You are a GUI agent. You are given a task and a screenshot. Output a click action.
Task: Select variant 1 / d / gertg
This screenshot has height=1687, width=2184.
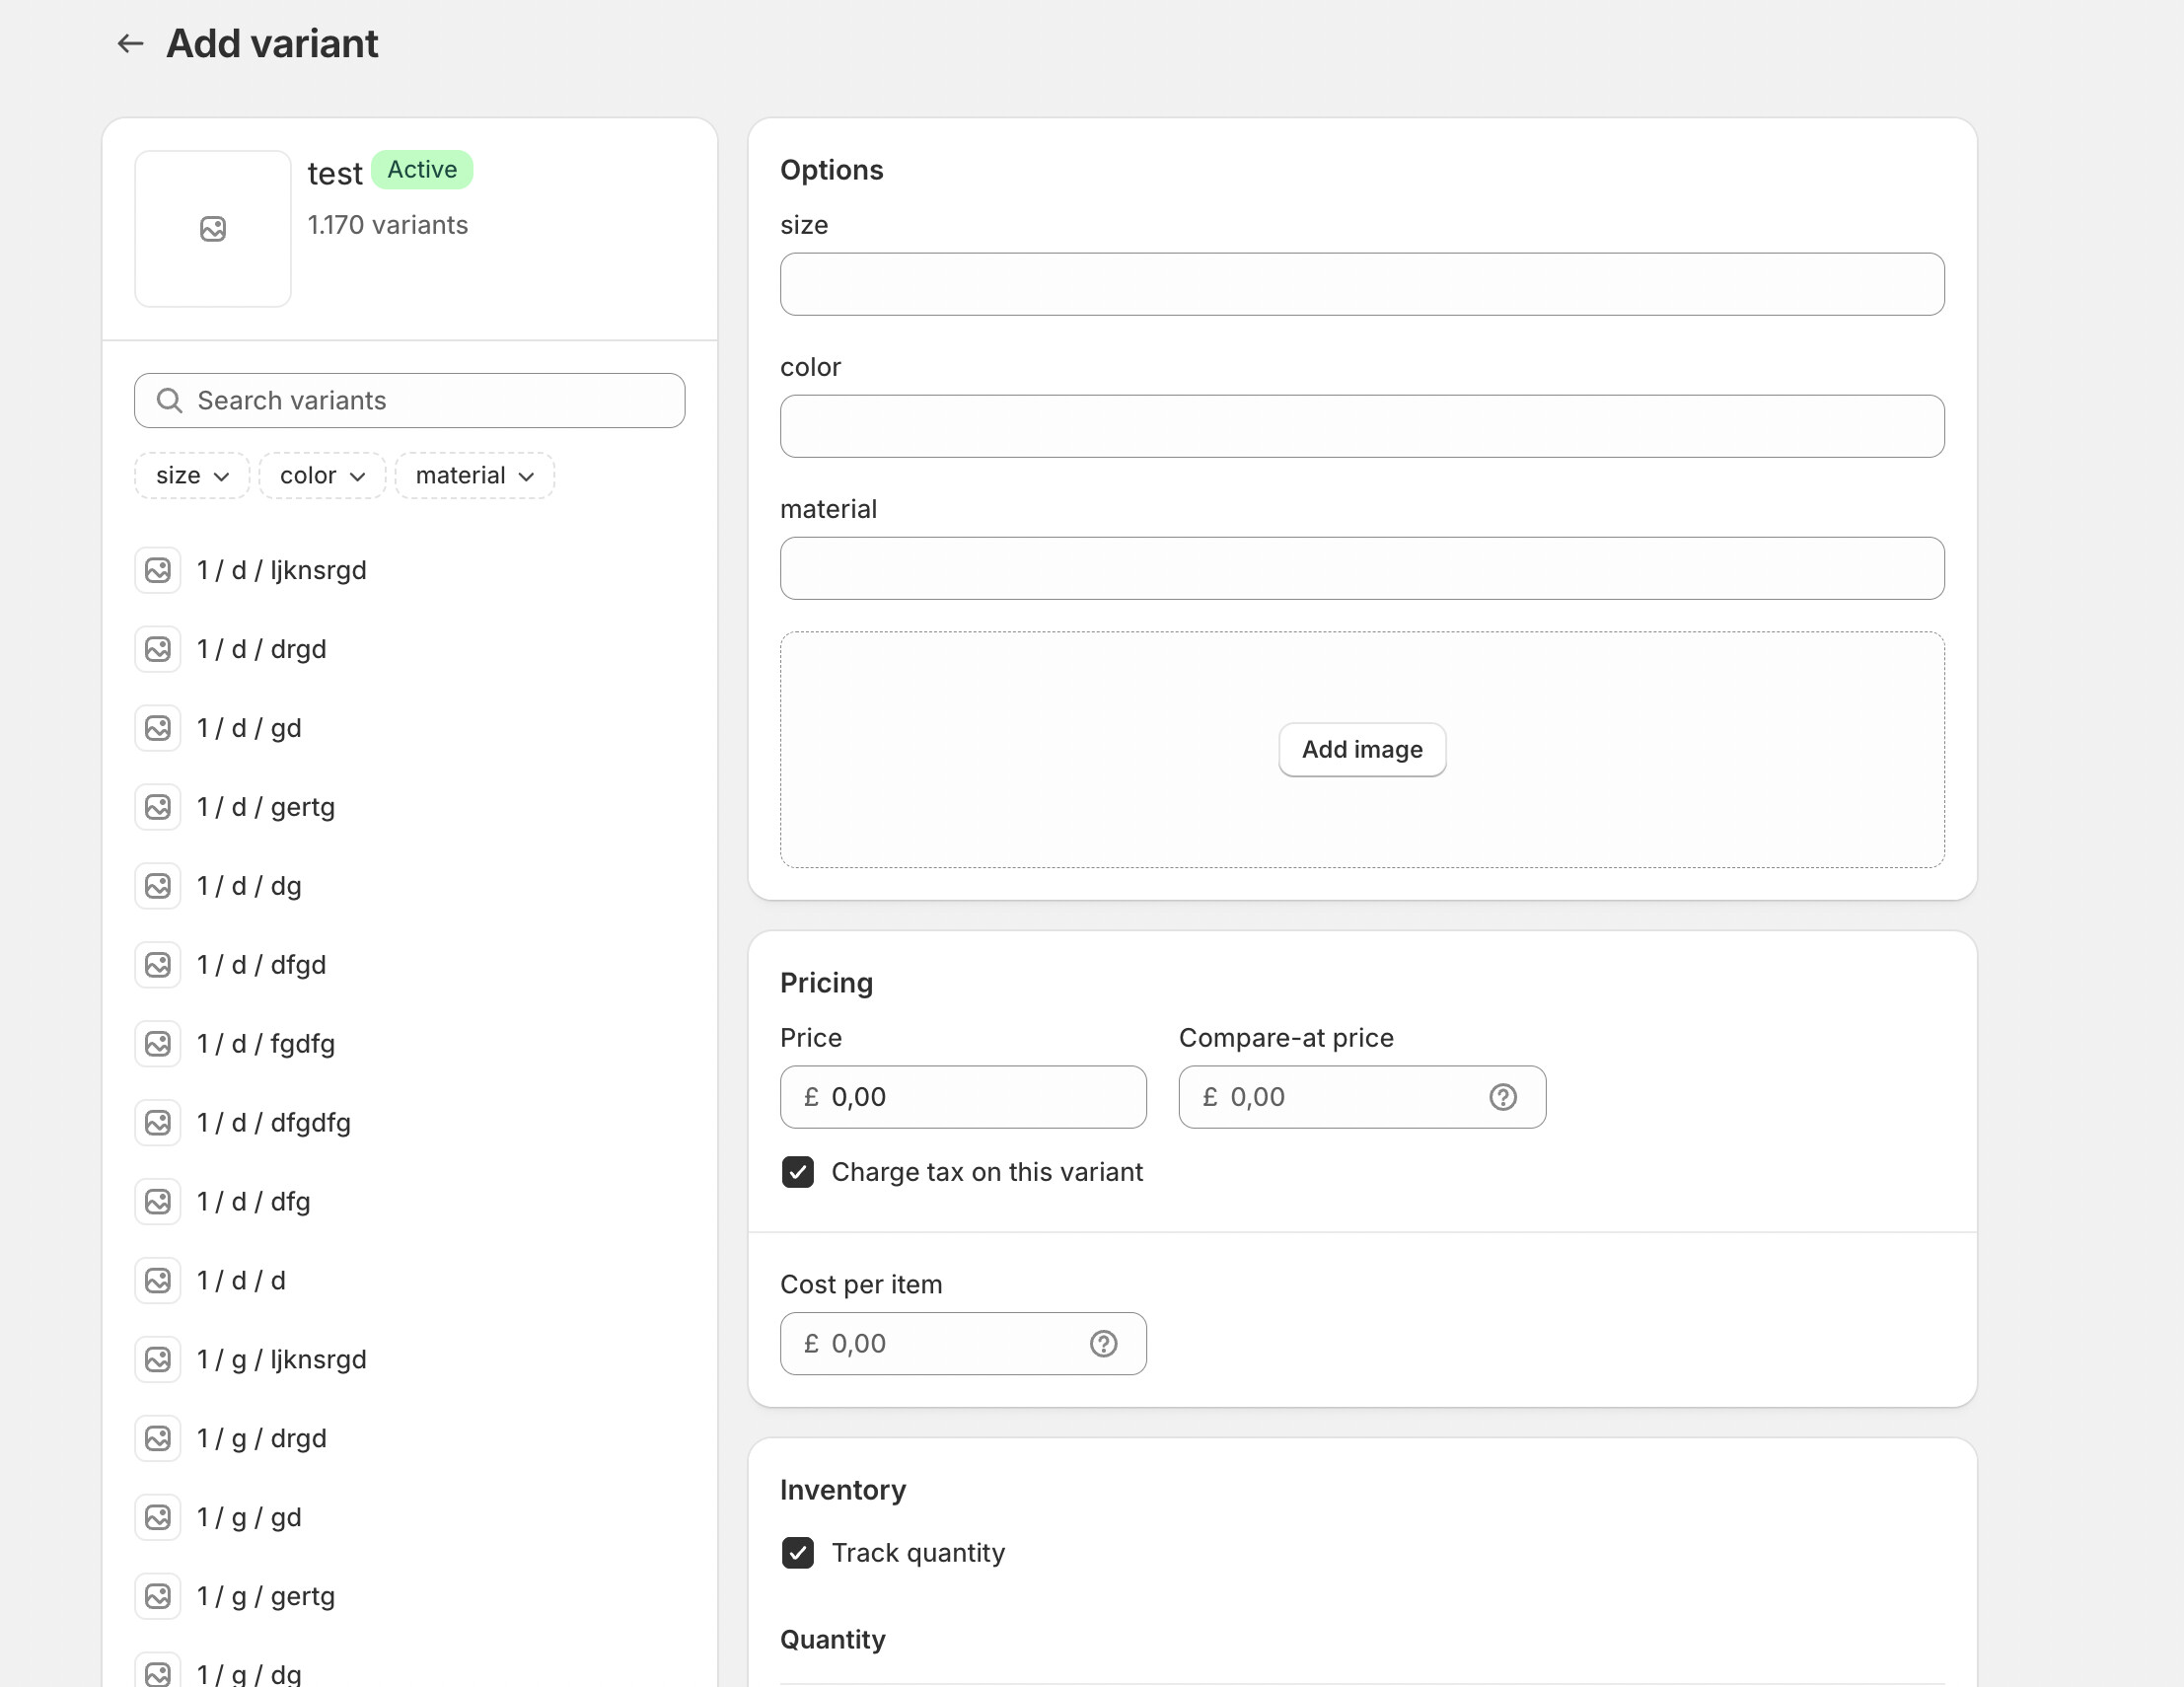pos(266,807)
